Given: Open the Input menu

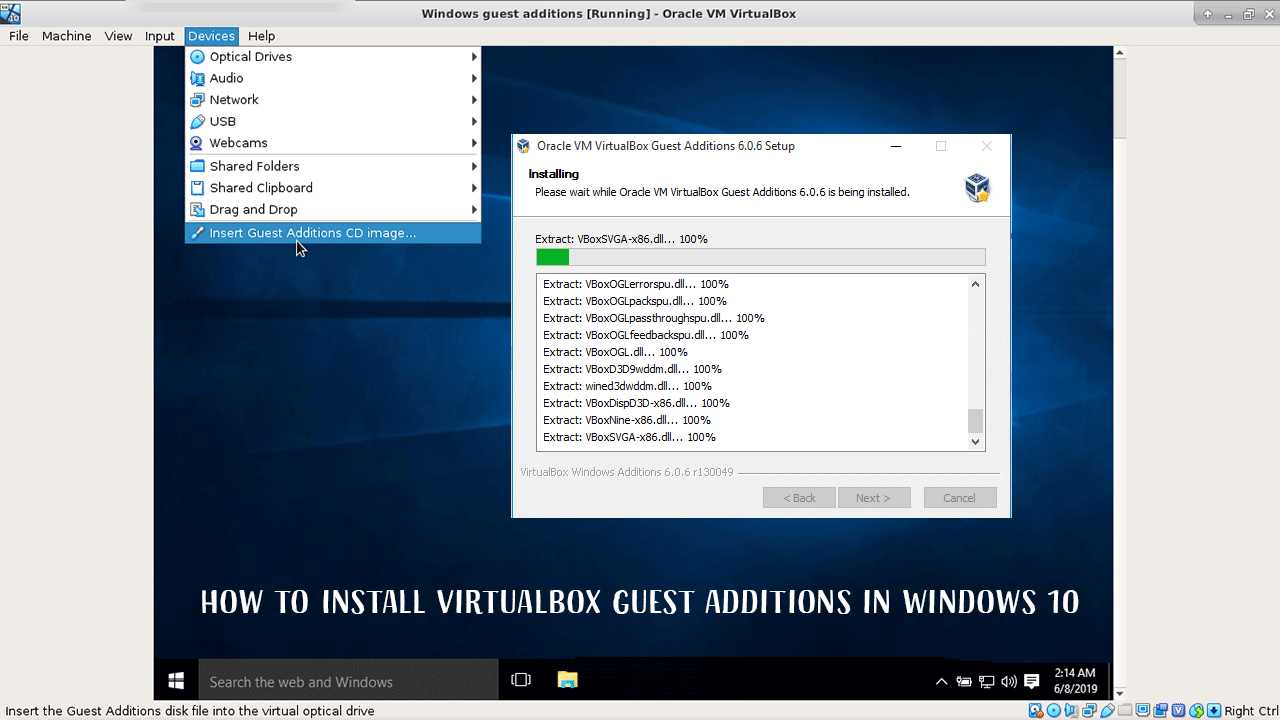Looking at the screenshot, I should (x=160, y=36).
